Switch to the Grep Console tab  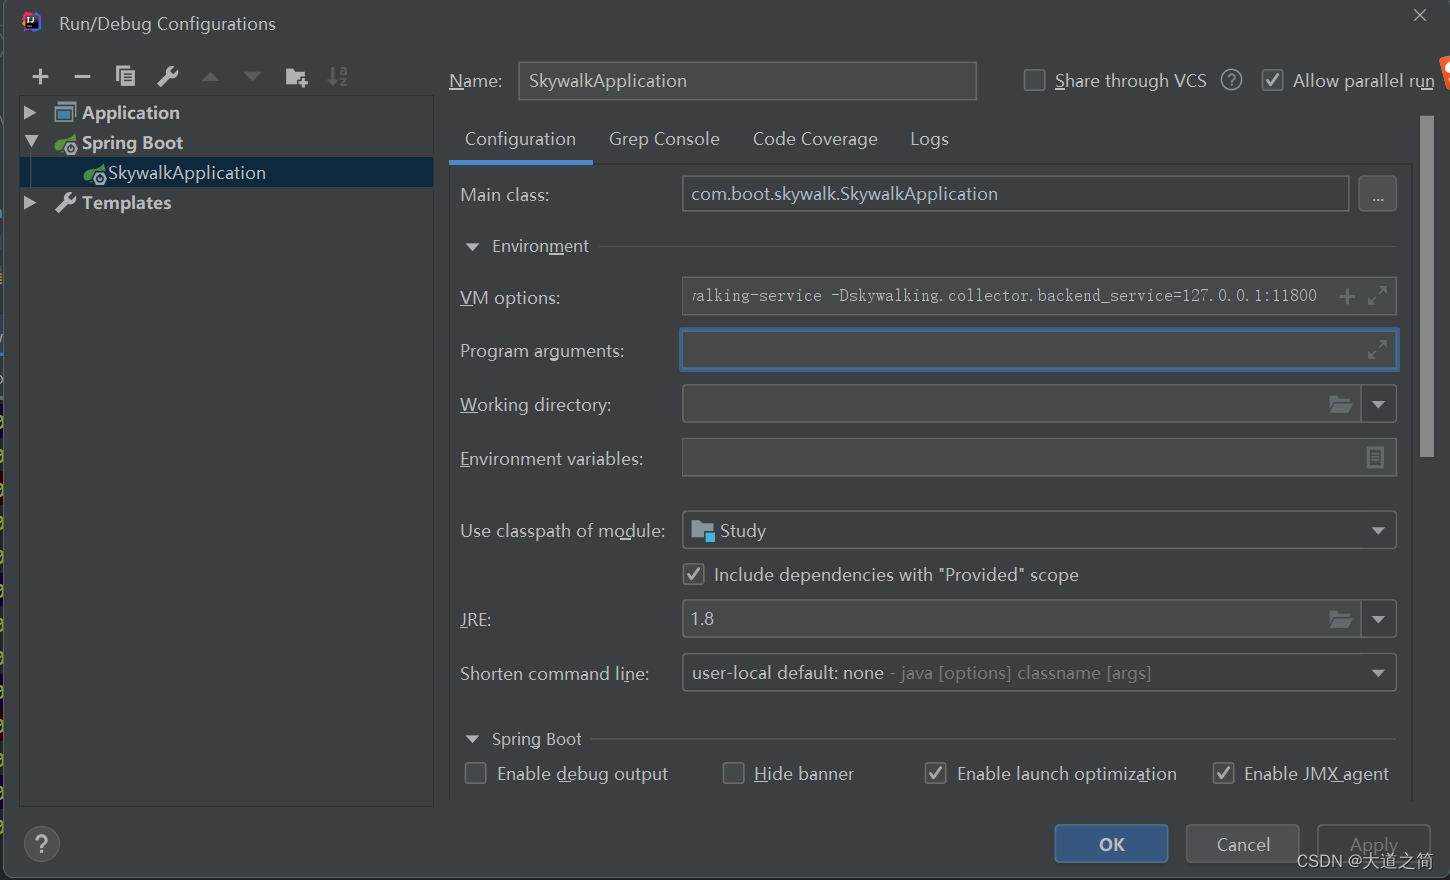coord(664,139)
